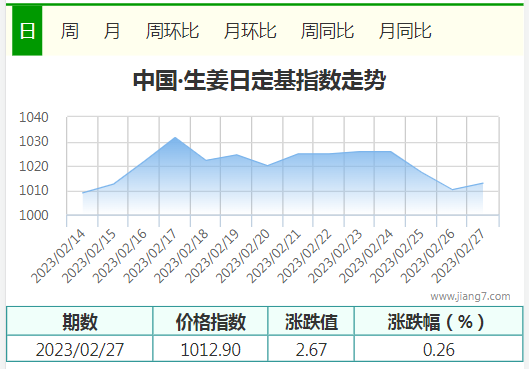Image resolution: width=529 pixels, height=369 pixels.
Task: Click the x-axis label 2023/02/14
Action: point(58,256)
